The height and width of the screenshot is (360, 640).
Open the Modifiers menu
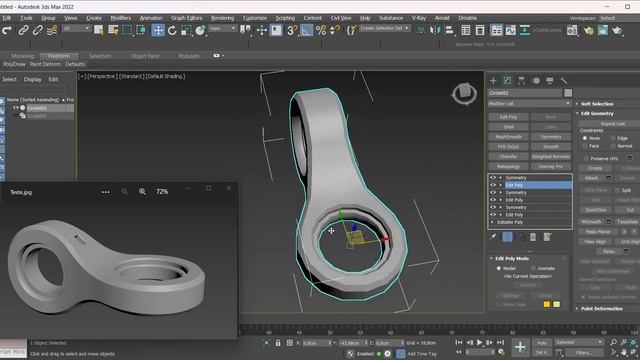[121, 18]
